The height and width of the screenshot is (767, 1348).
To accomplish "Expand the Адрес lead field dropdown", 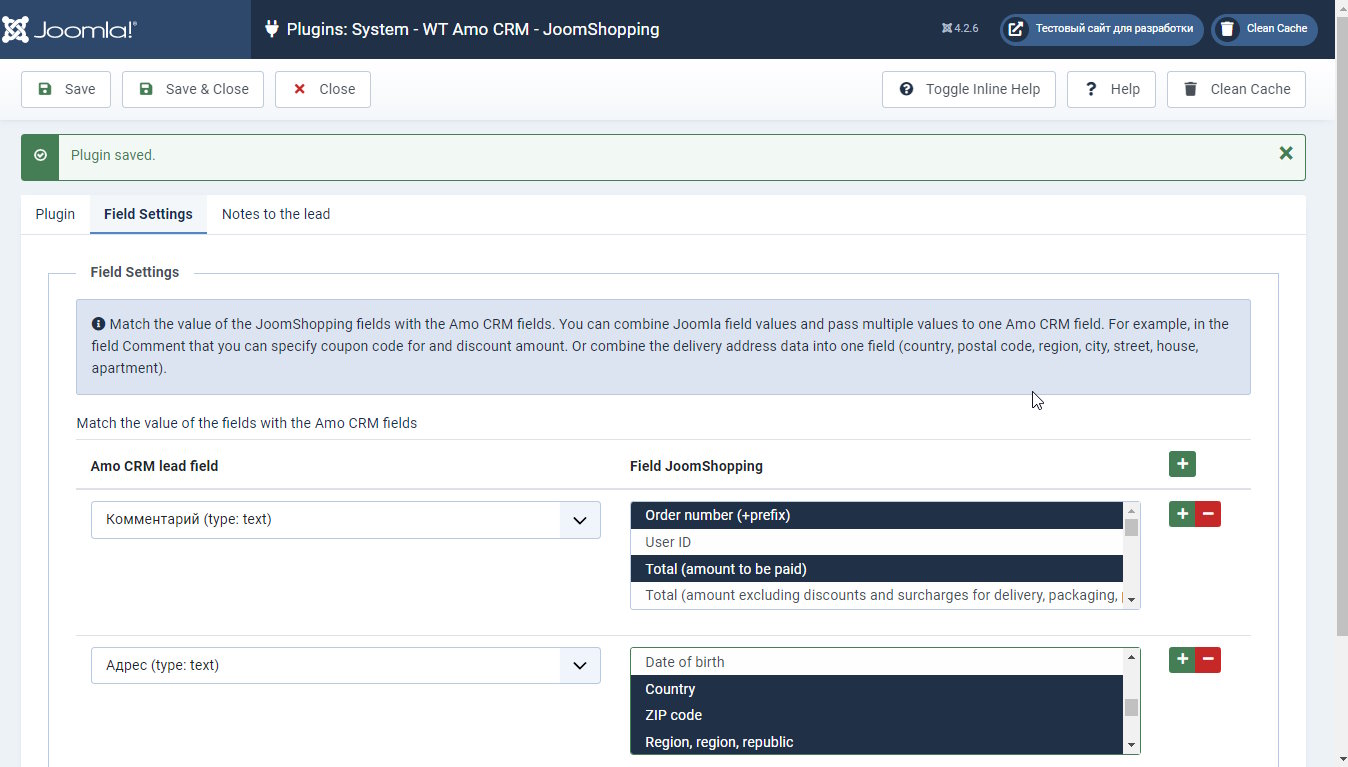I will coord(346,666).
